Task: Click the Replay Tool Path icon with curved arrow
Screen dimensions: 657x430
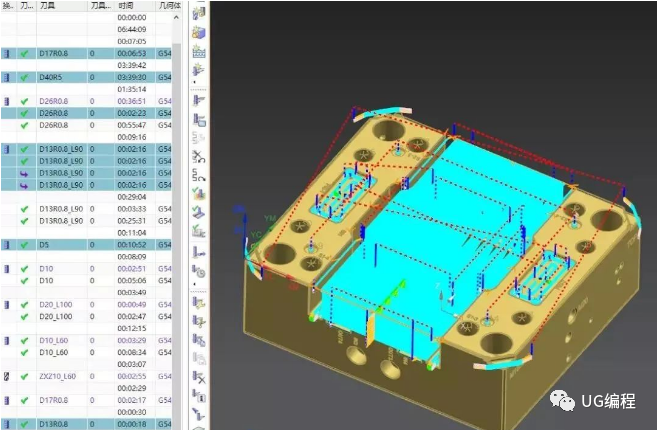Action: (x=199, y=175)
